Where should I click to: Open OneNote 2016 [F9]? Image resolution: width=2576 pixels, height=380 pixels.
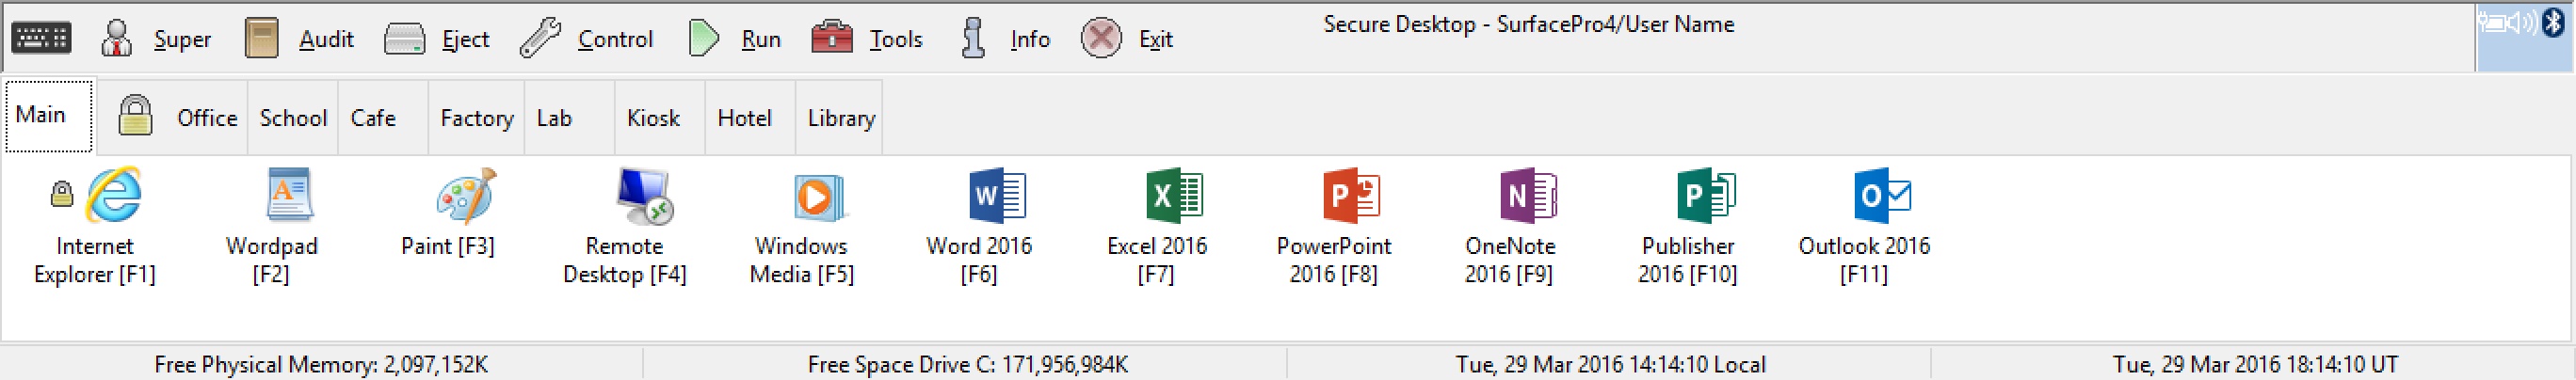(1527, 196)
